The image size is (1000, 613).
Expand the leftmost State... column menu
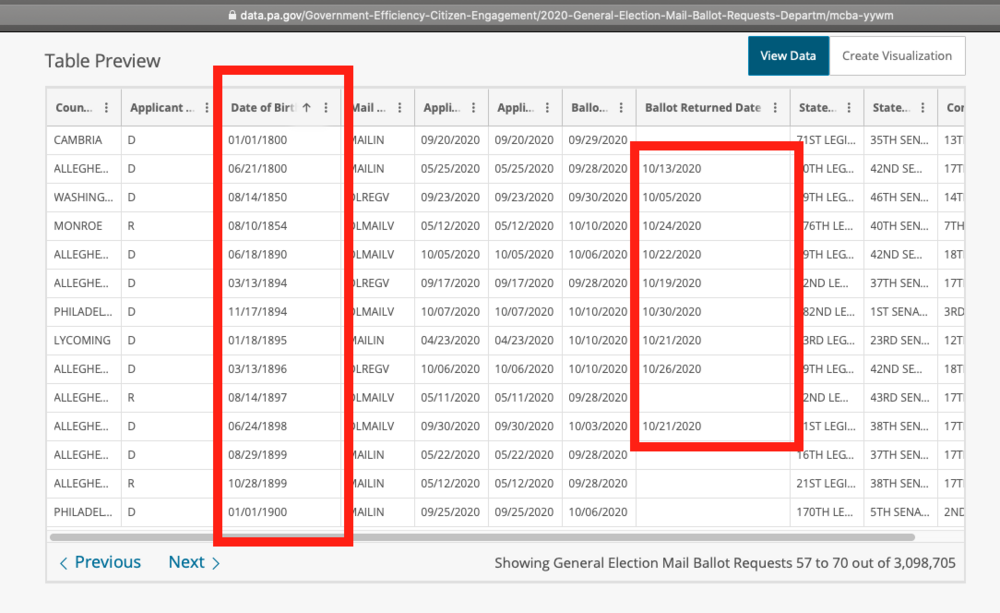(x=848, y=108)
